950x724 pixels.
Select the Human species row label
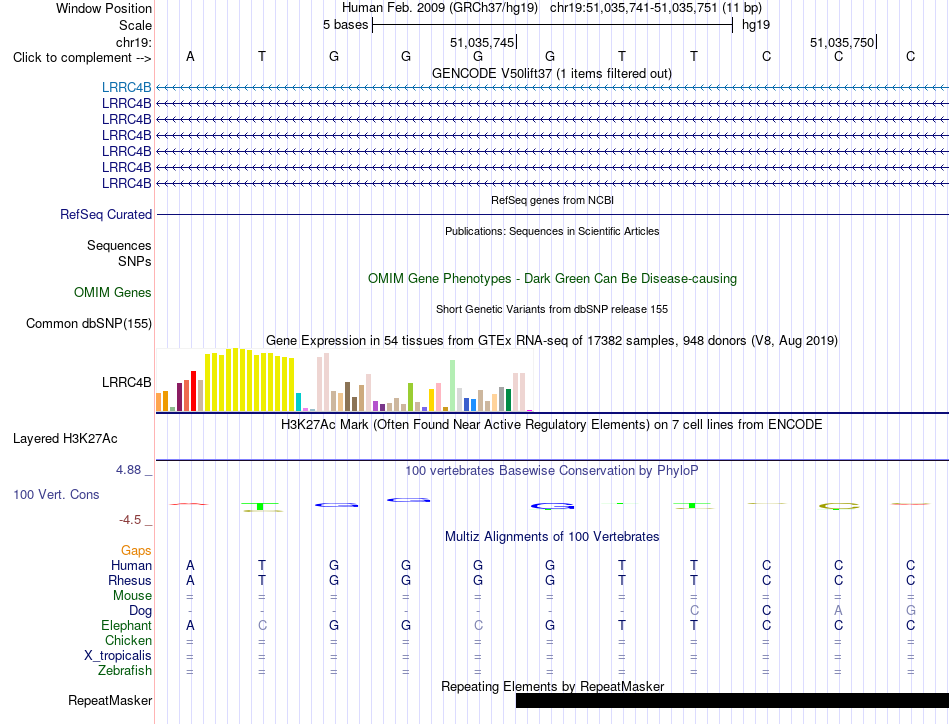coord(131,565)
